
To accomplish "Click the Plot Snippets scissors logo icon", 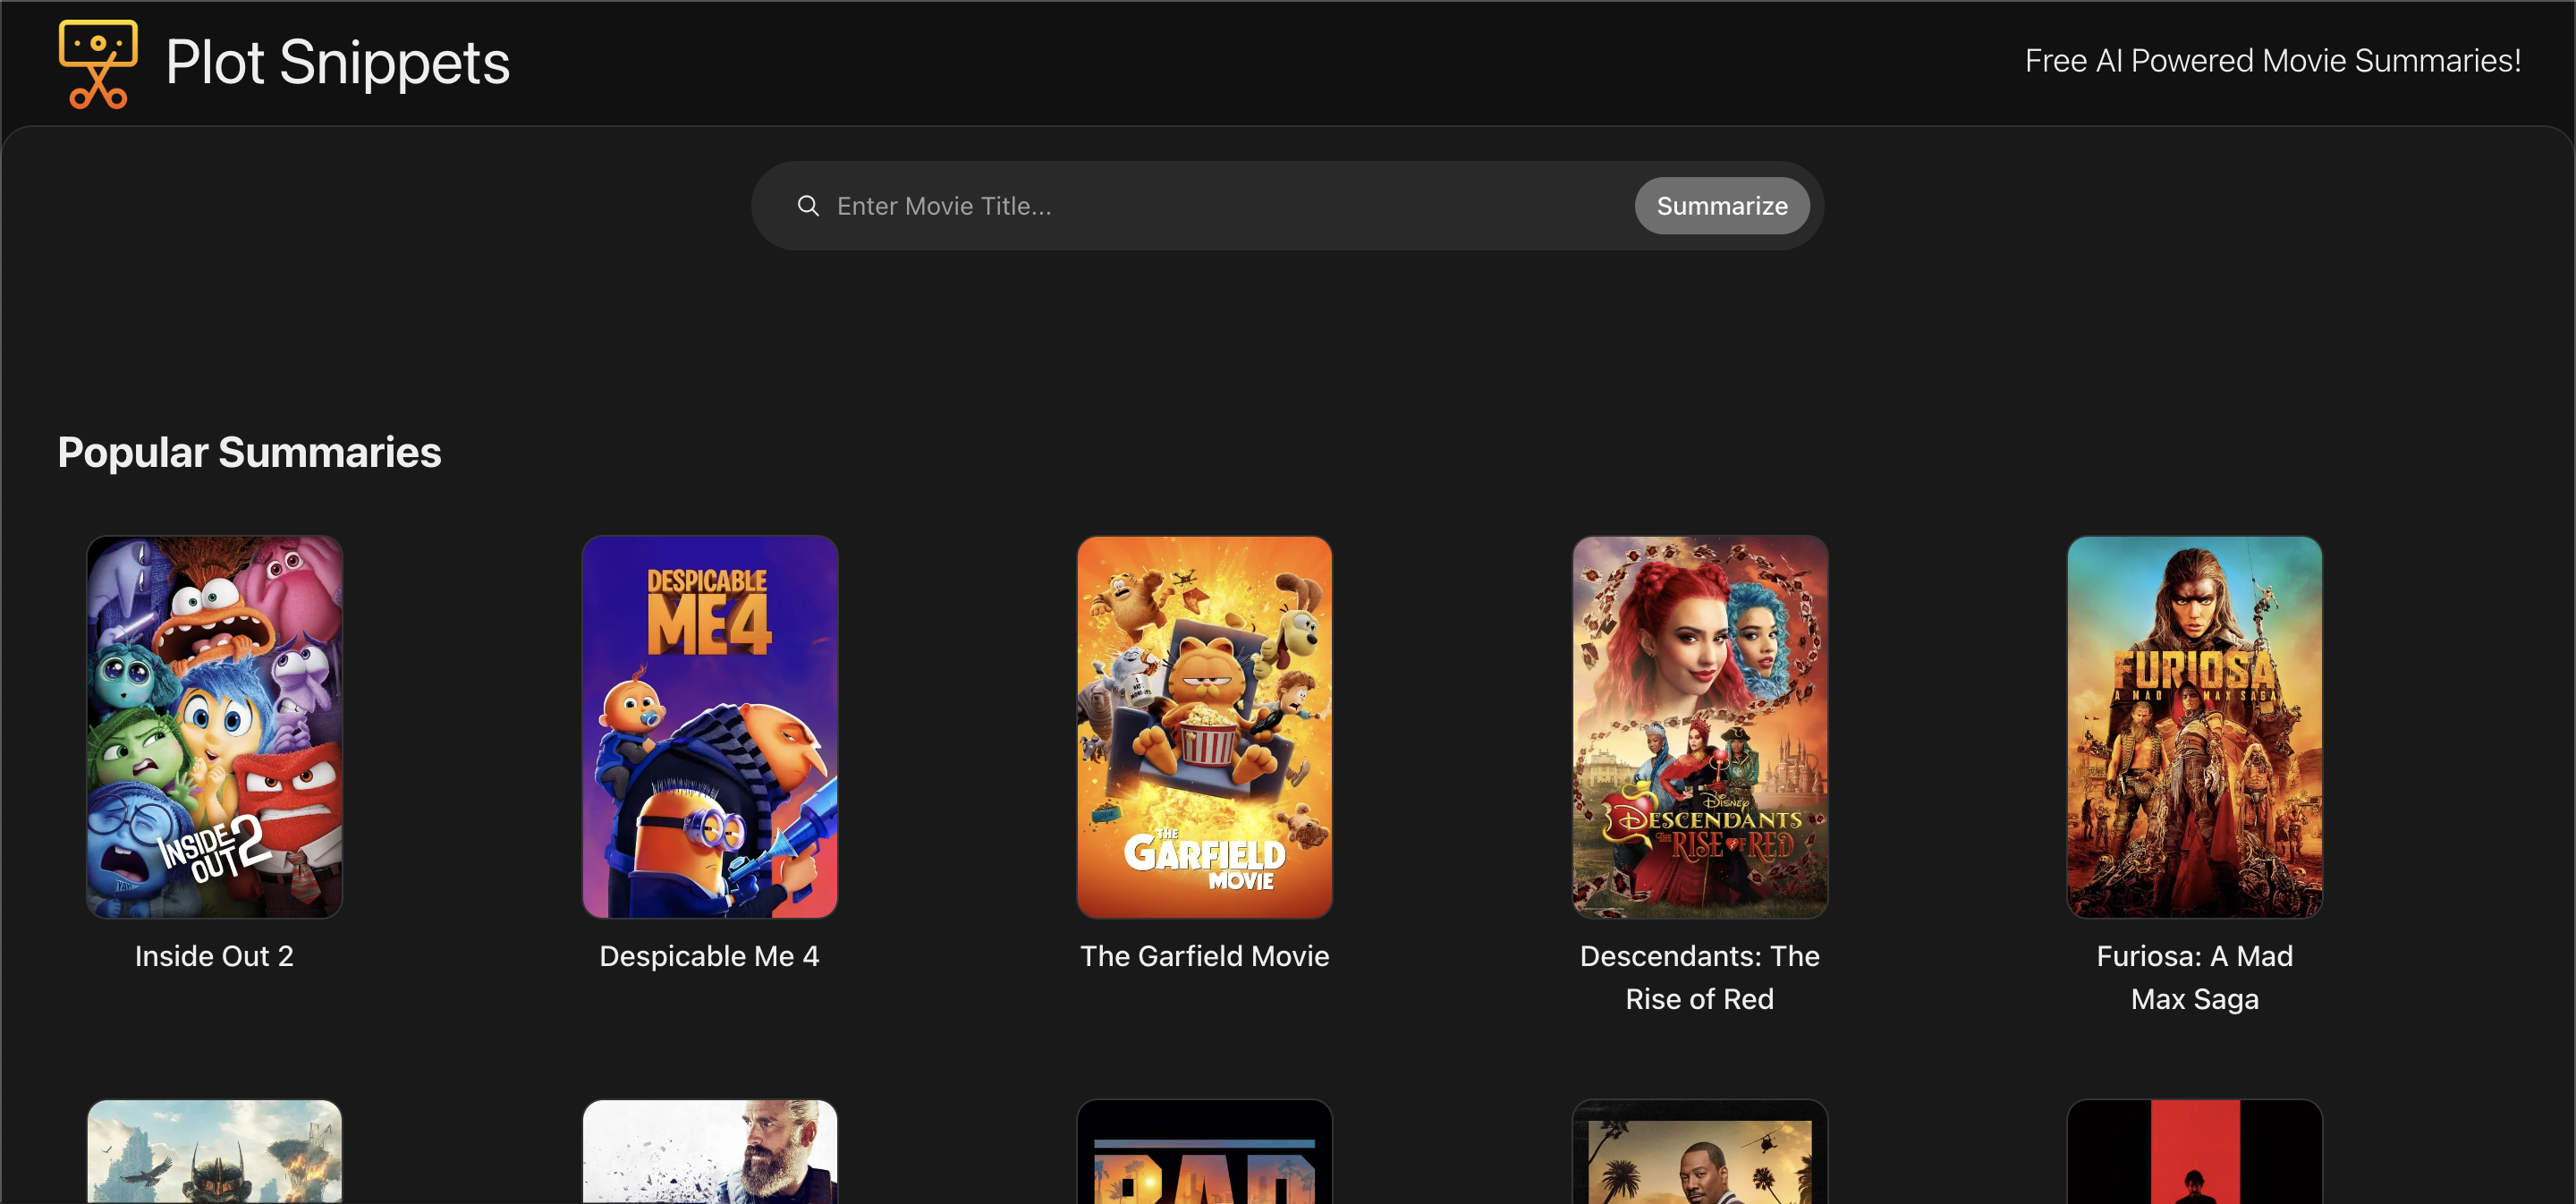I will [x=97, y=63].
